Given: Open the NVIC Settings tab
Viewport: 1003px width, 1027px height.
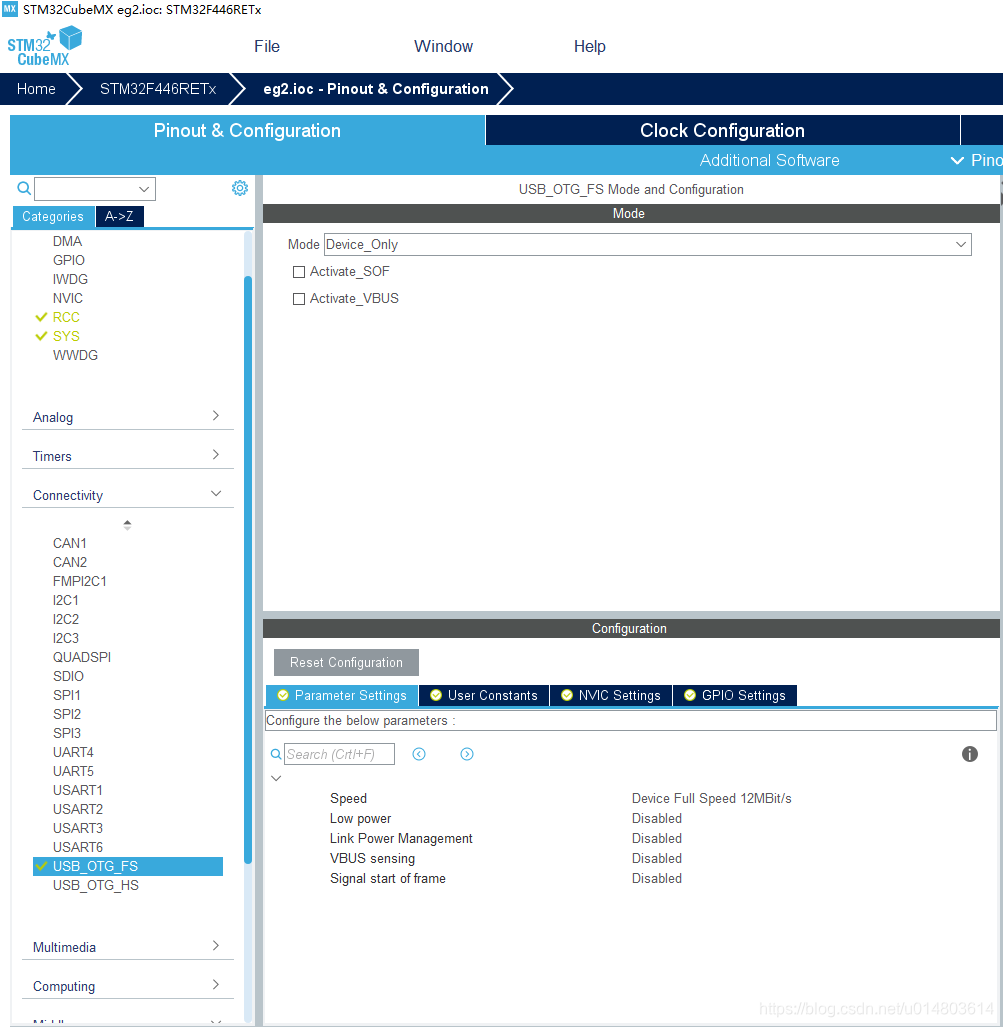Looking at the screenshot, I should [611, 695].
